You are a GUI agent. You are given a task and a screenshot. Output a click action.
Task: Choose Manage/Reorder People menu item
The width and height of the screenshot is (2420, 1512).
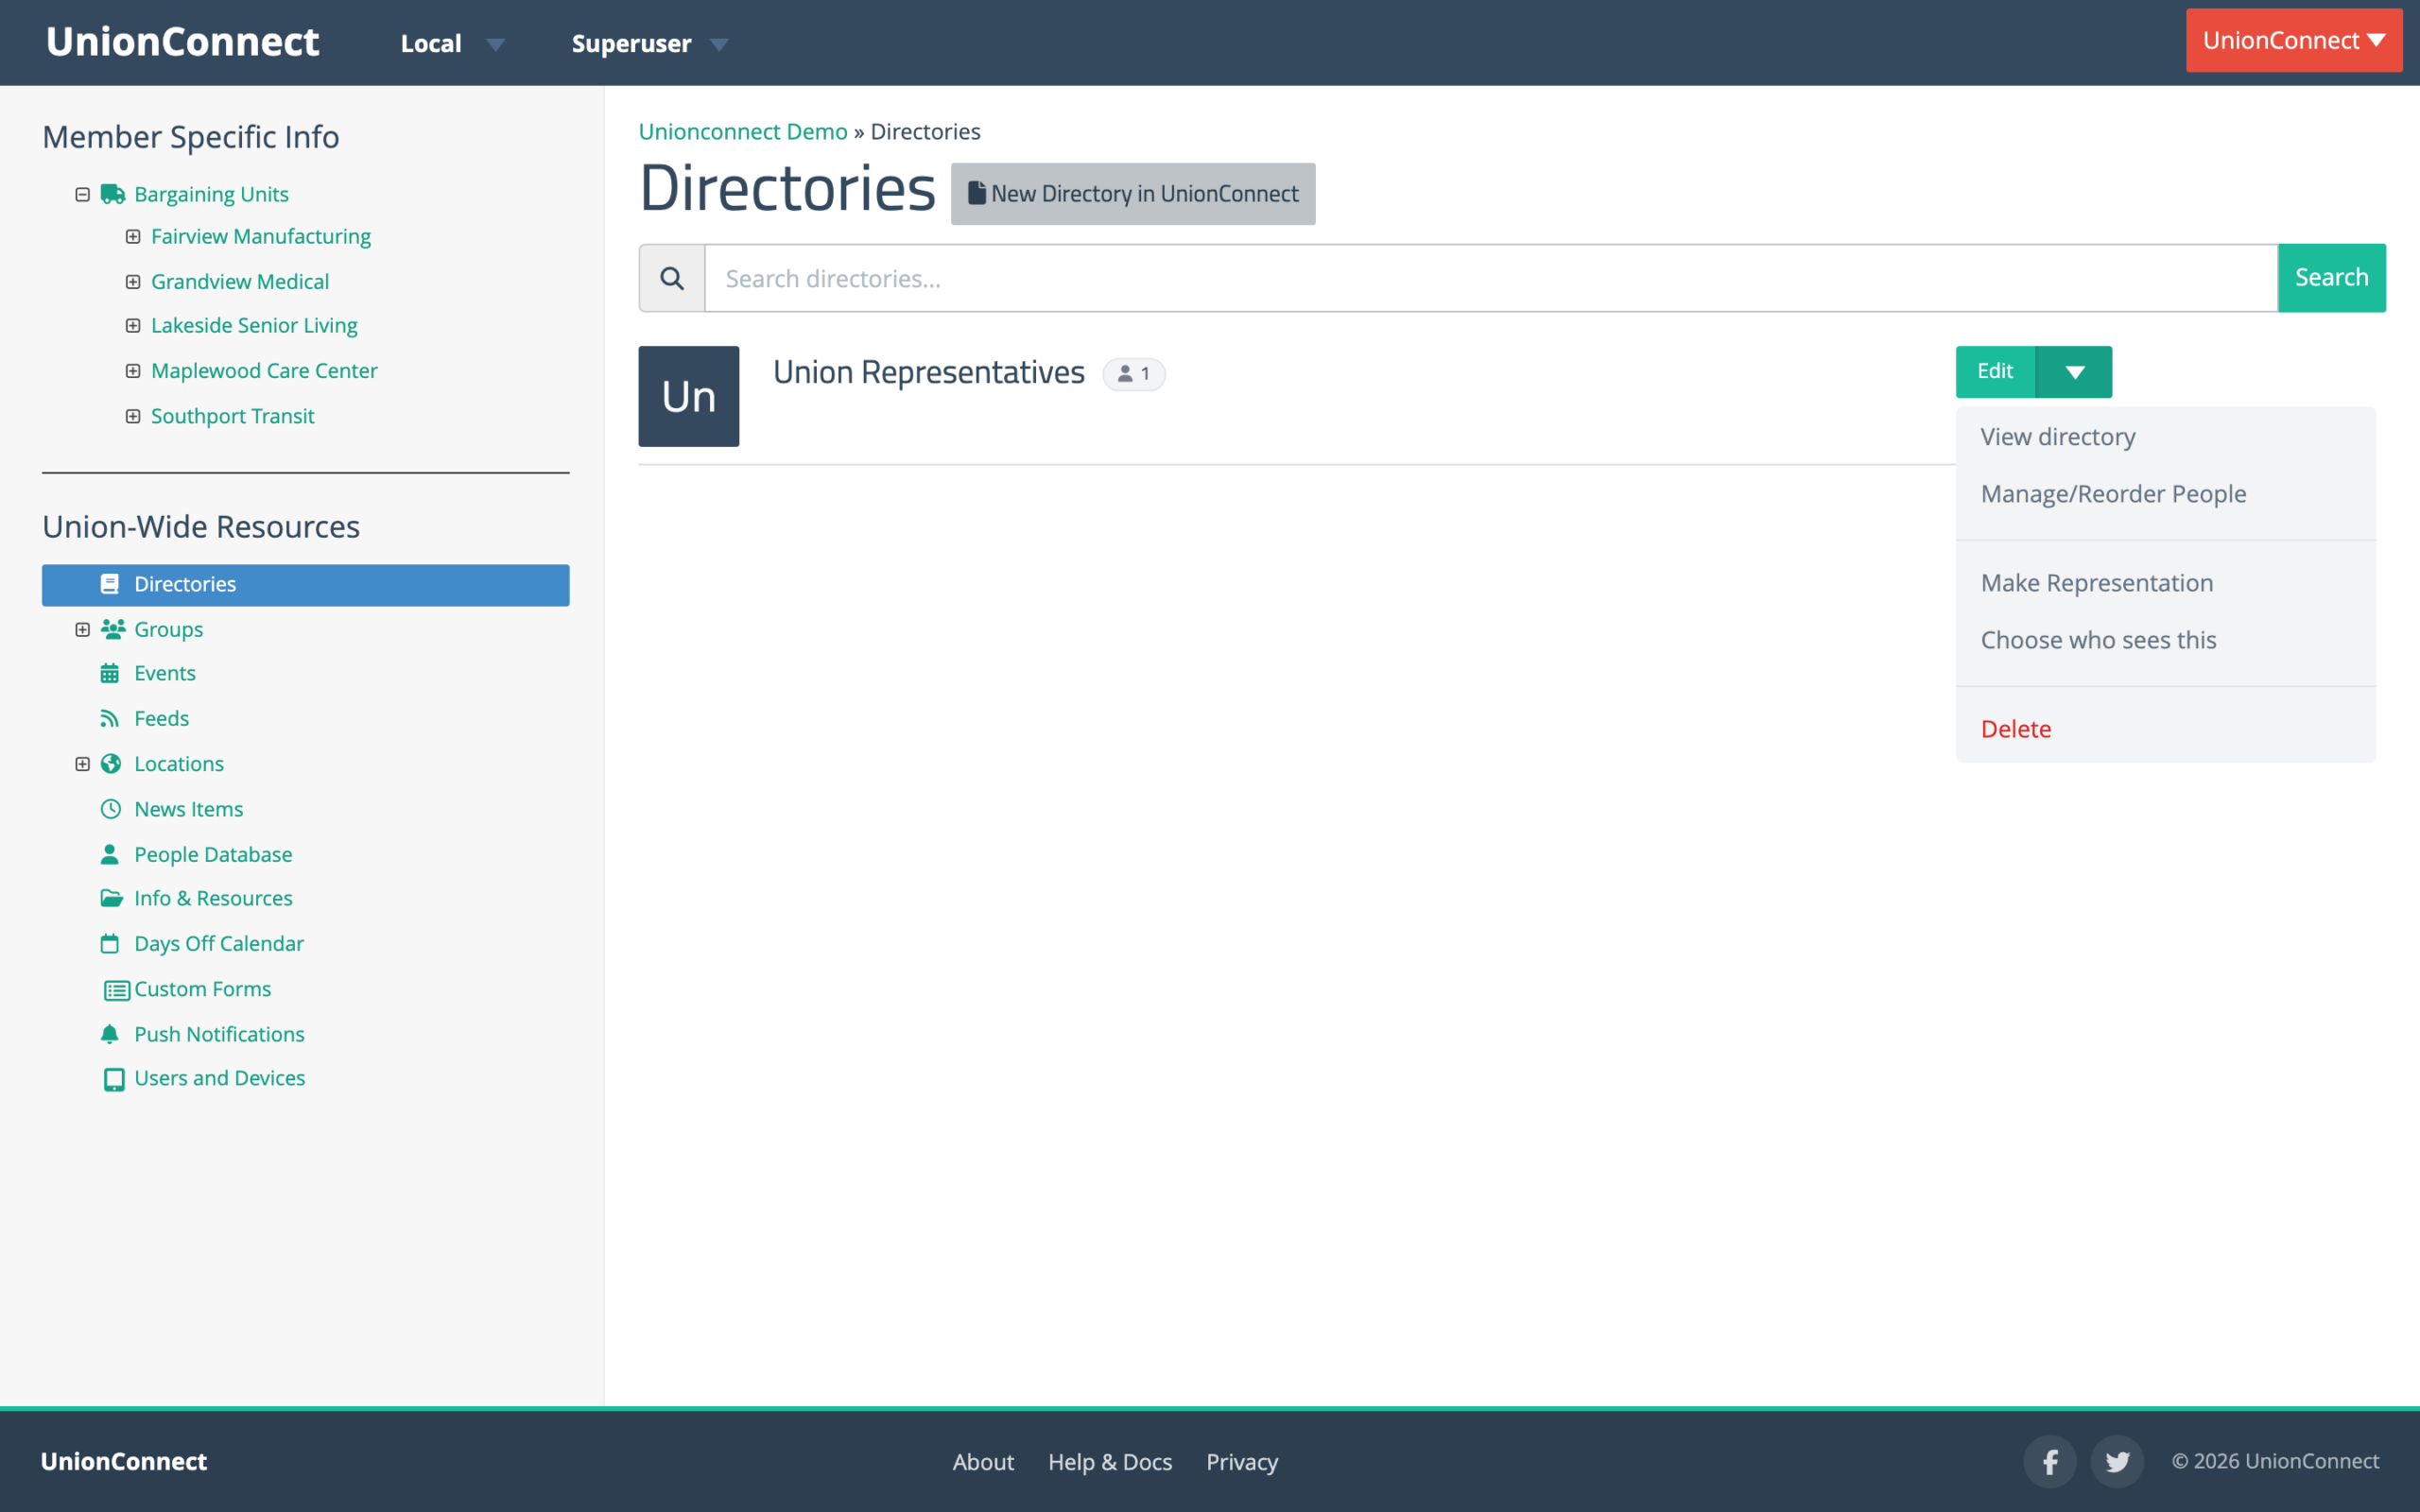tap(2113, 494)
